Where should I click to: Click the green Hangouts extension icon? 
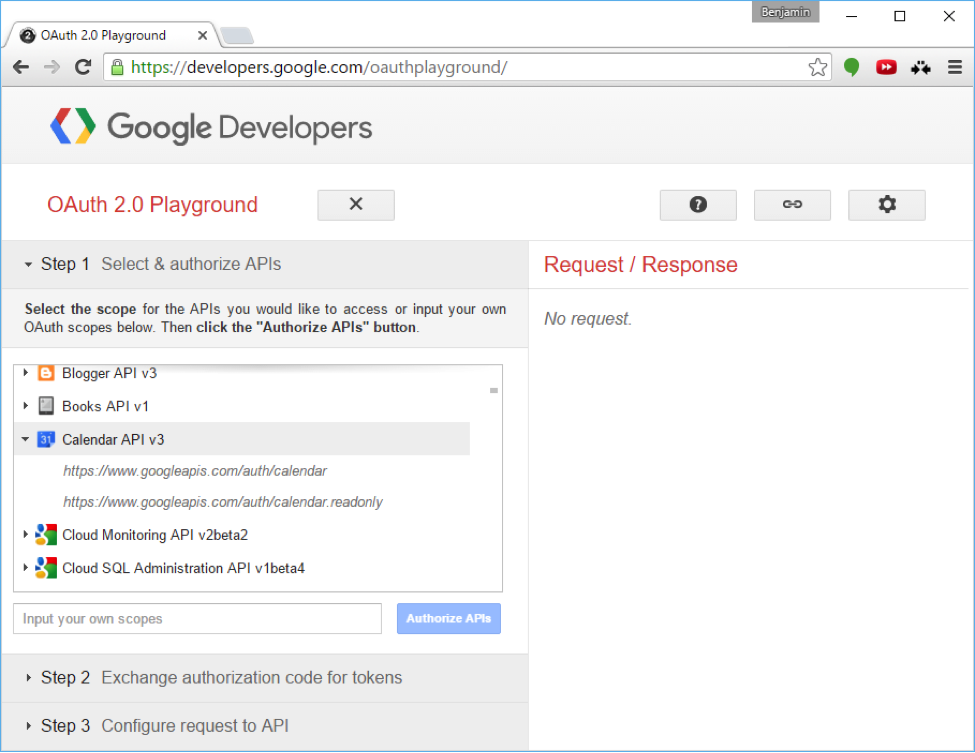click(x=851, y=67)
